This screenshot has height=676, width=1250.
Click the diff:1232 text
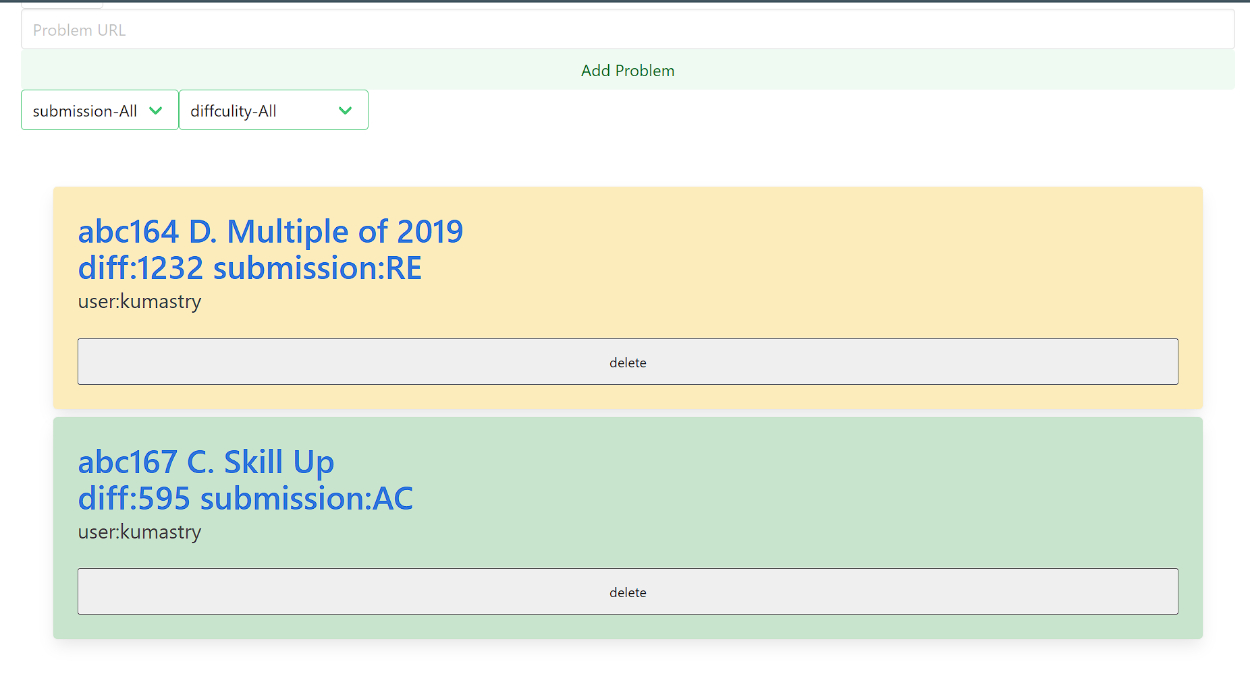point(141,268)
